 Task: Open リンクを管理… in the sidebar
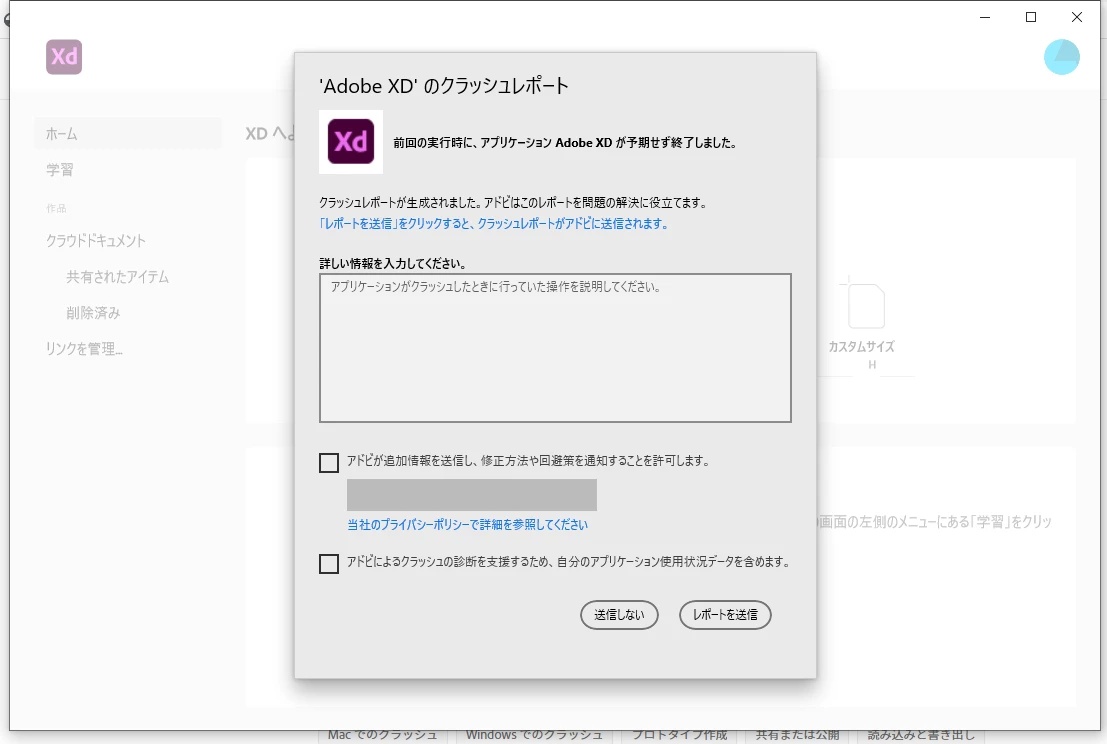pos(84,349)
